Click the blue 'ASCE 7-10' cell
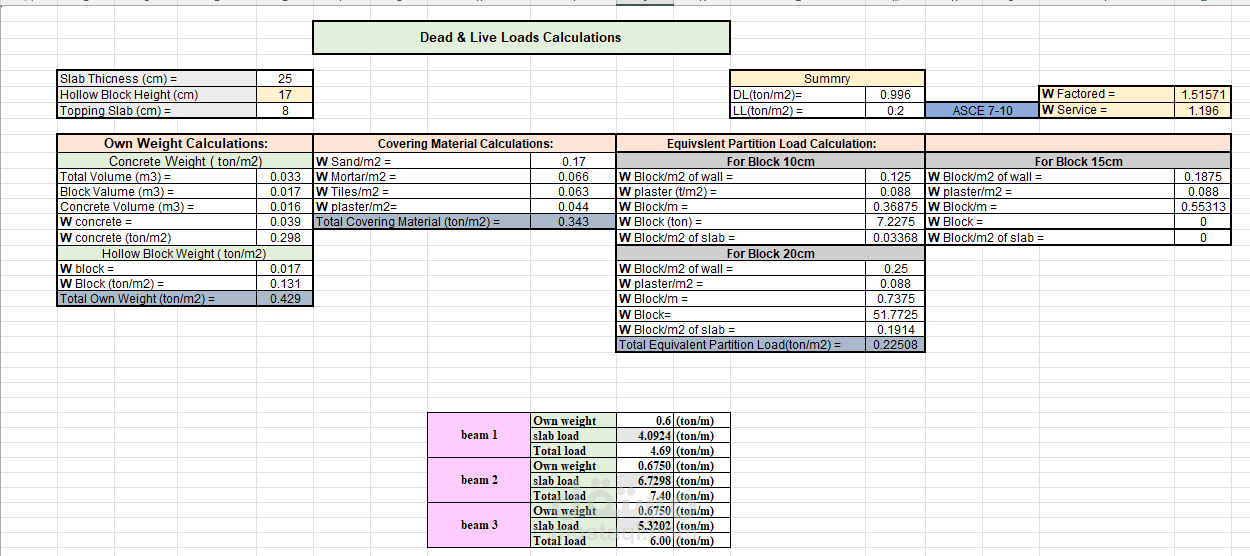1250x556 pixels. click(x=982, y=111)
